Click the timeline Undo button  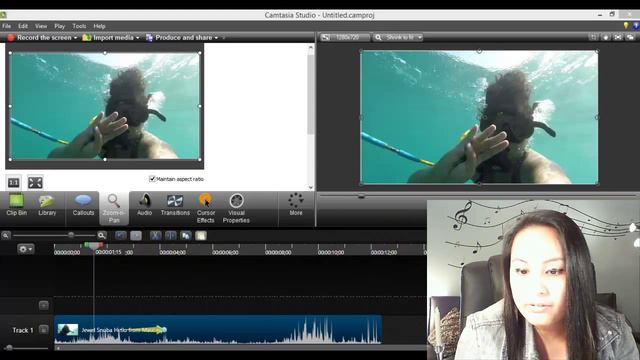click(121, 236)
